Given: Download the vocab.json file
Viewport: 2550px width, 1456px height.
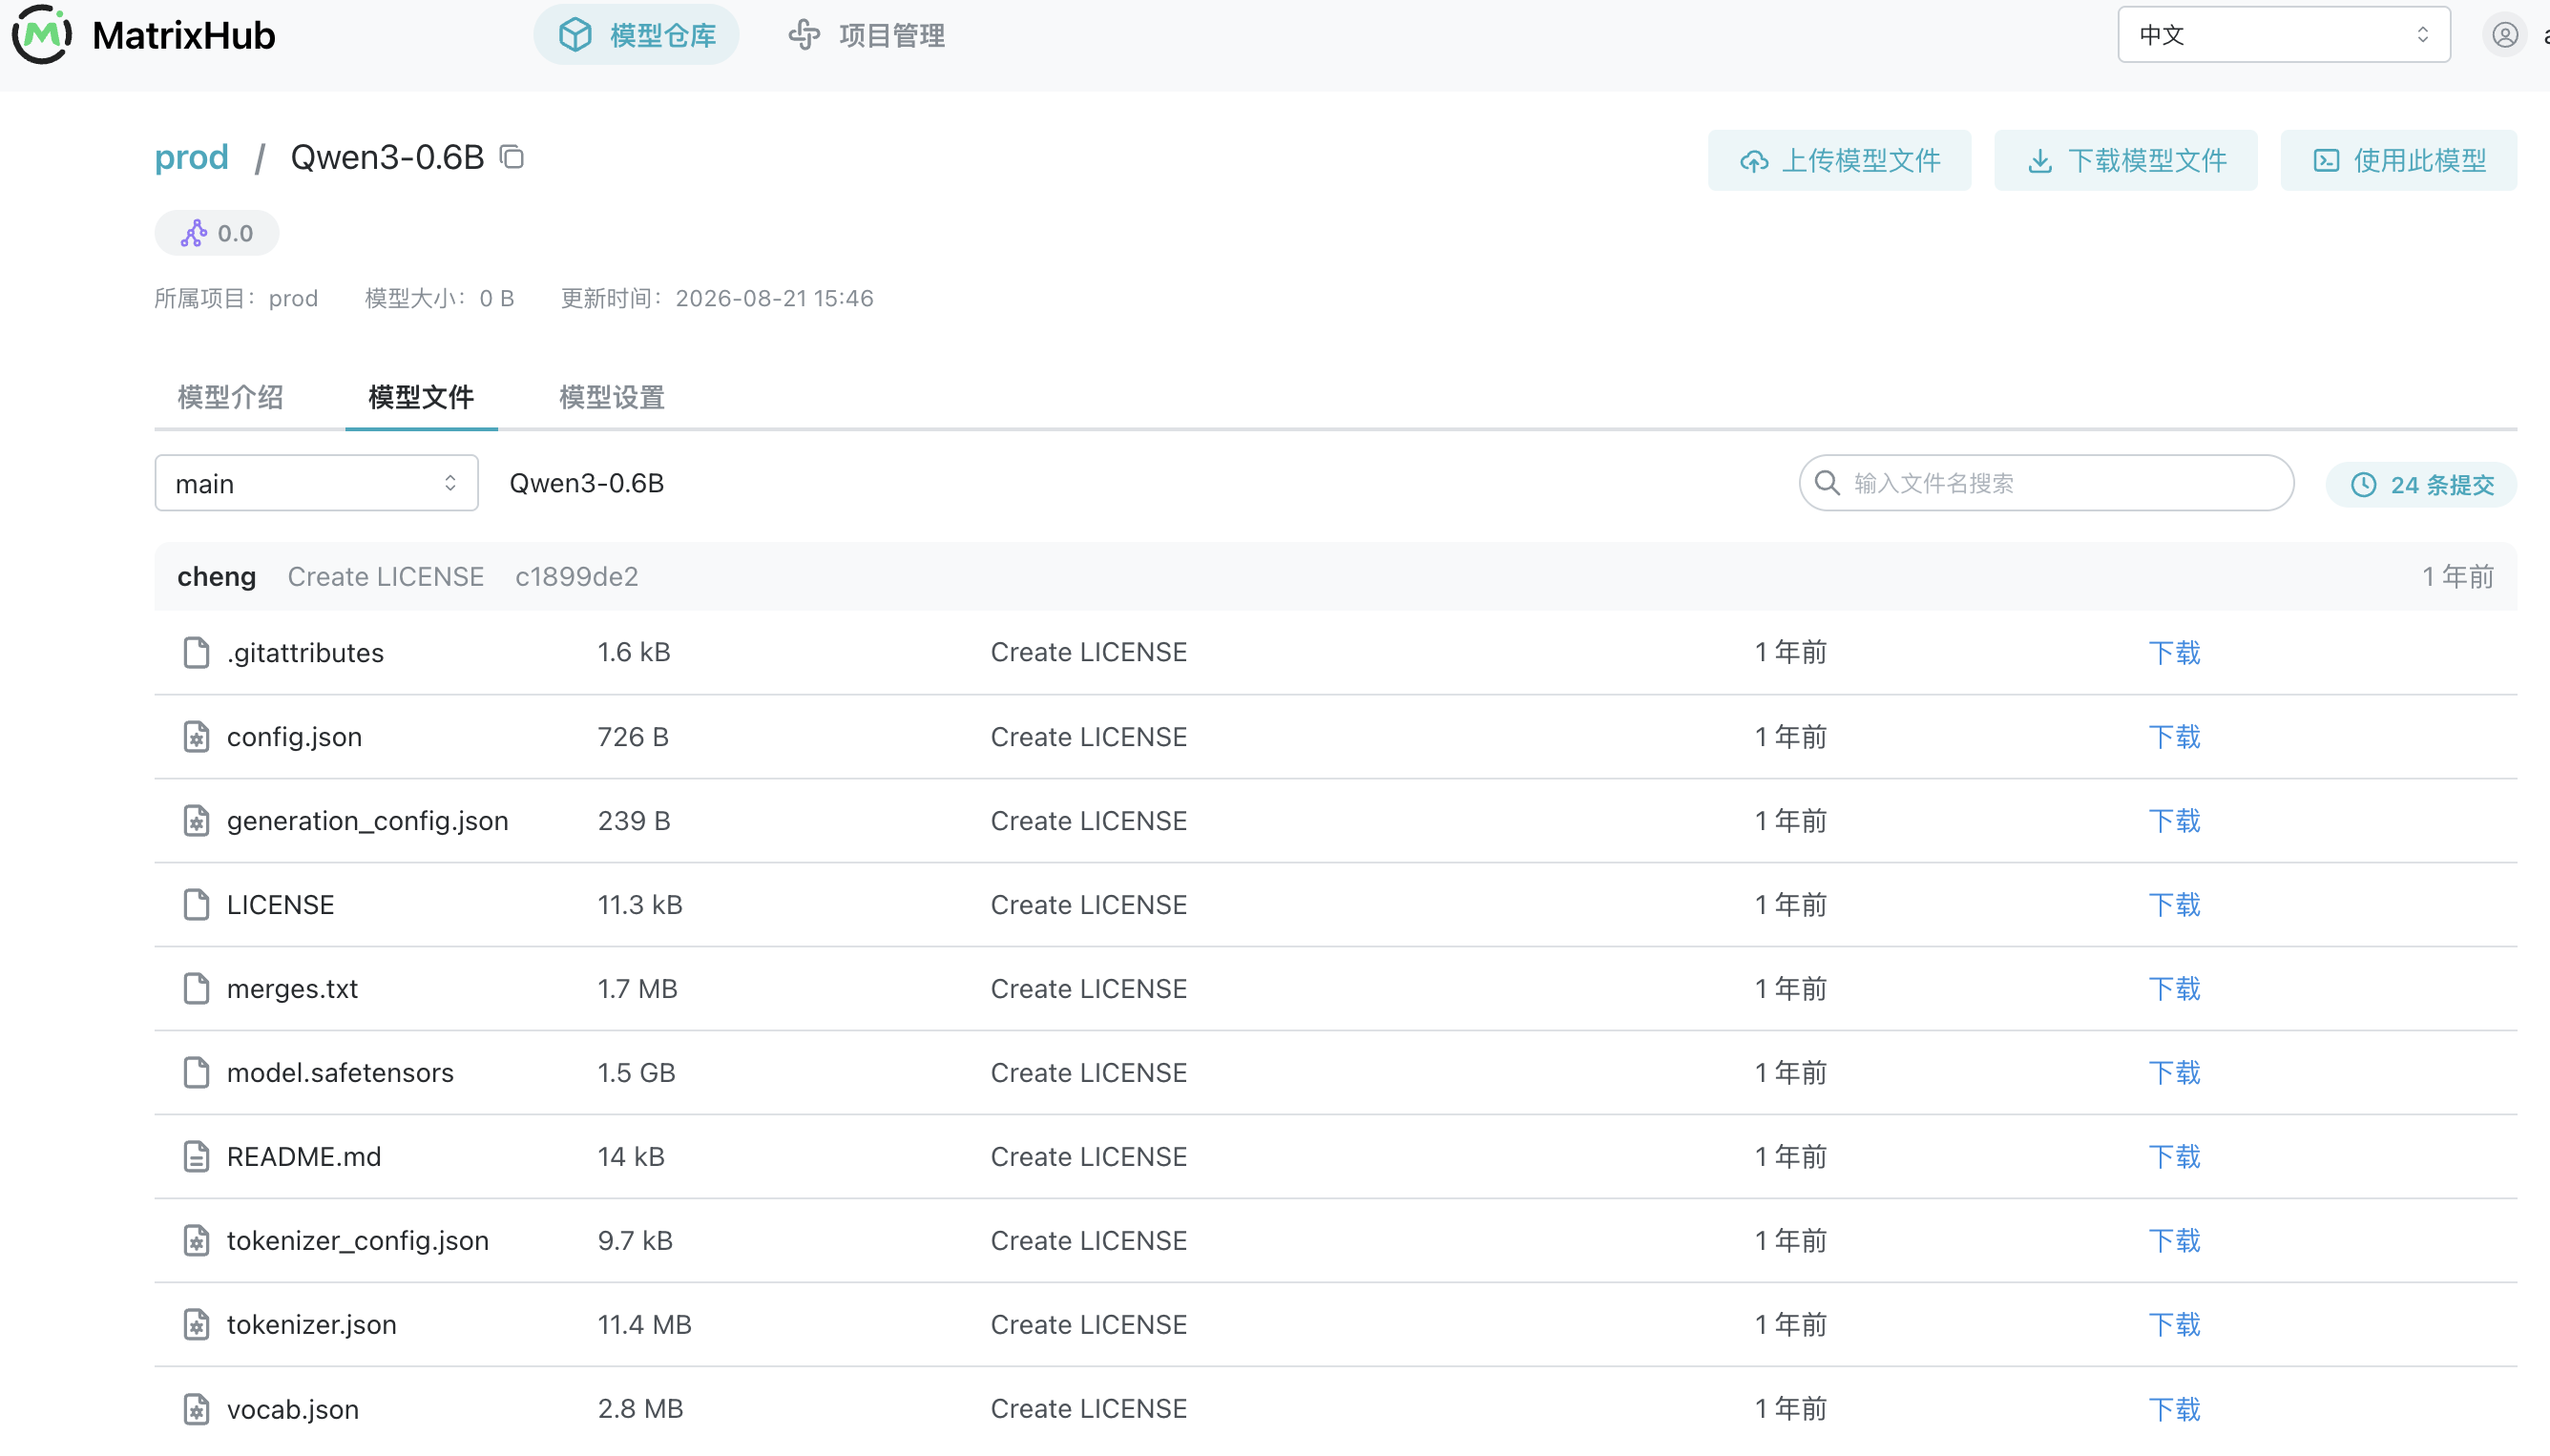Looking at the screenshot, I should tap(2174, 1408).
